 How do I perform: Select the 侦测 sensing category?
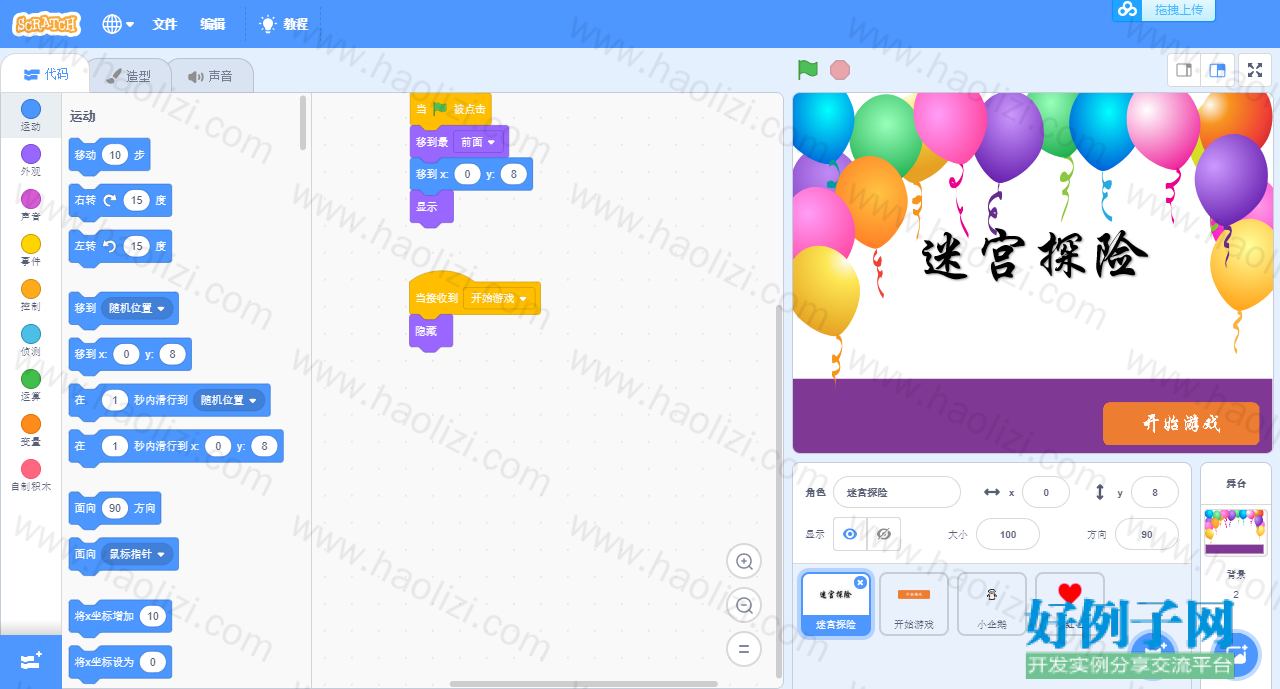[x=31, y=341]
